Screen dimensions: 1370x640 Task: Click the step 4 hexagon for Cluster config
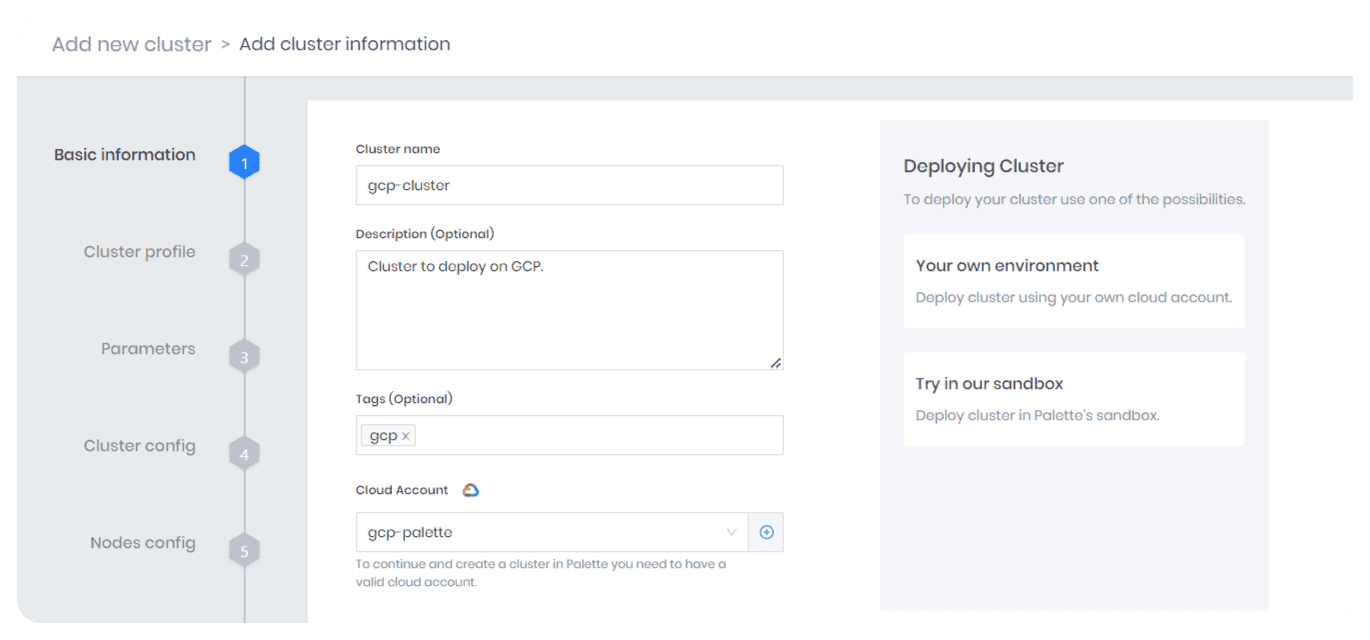(244, 454)
